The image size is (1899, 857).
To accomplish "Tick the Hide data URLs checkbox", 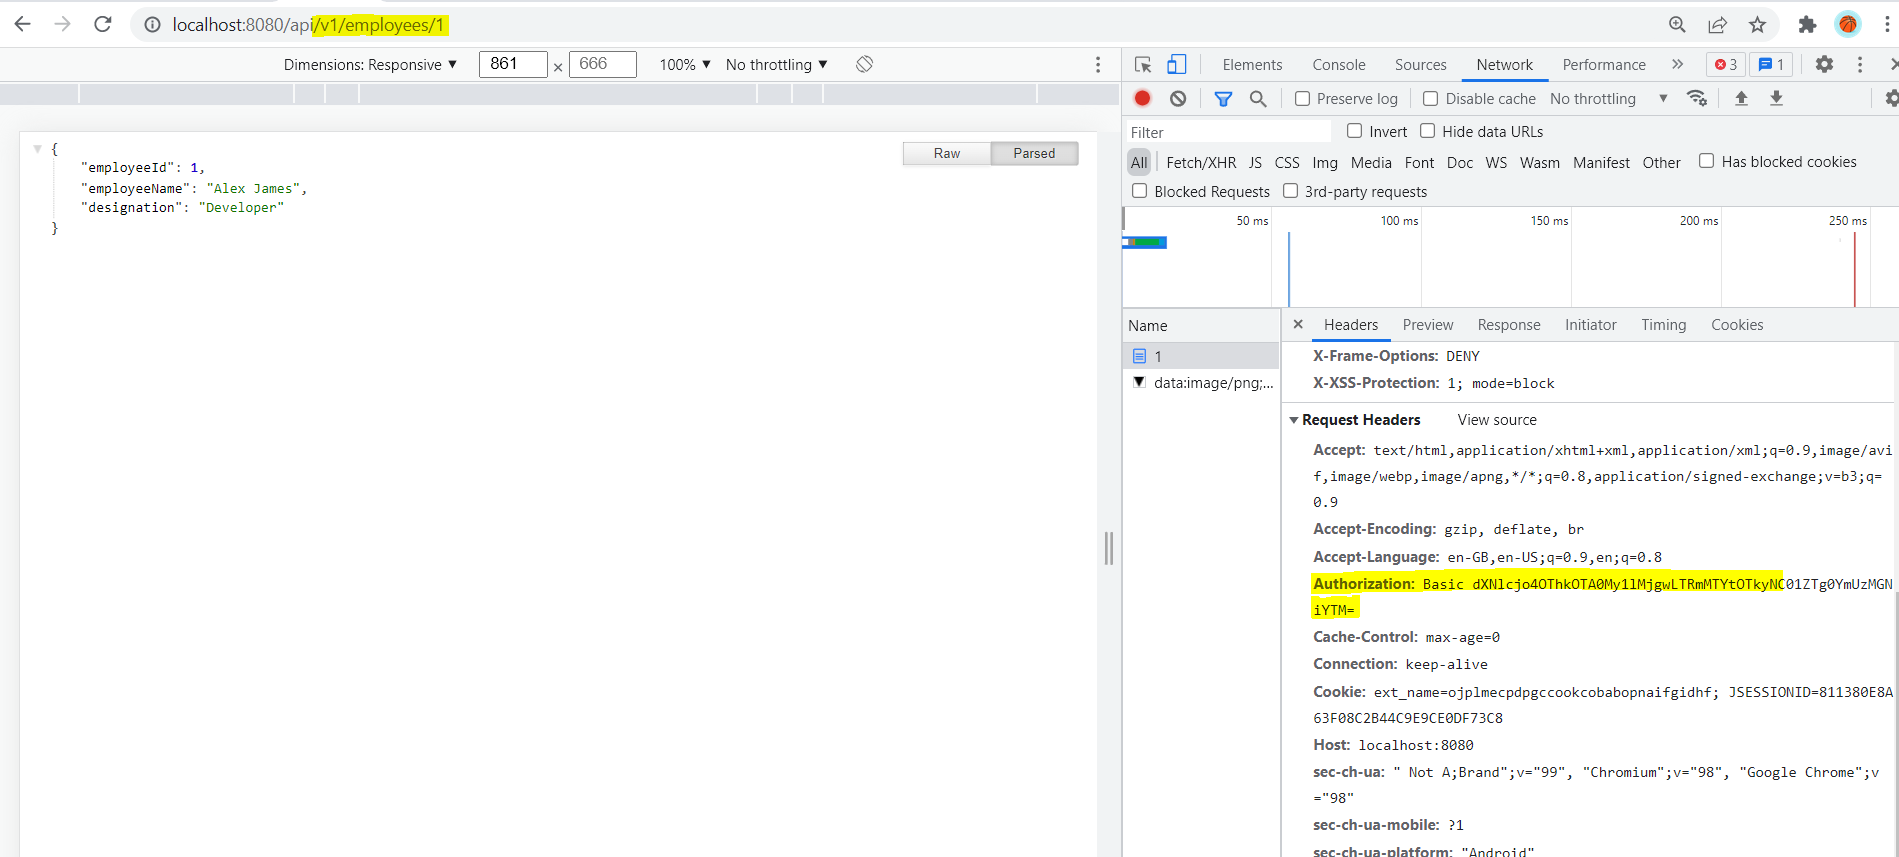I will tap(1428, 131).
